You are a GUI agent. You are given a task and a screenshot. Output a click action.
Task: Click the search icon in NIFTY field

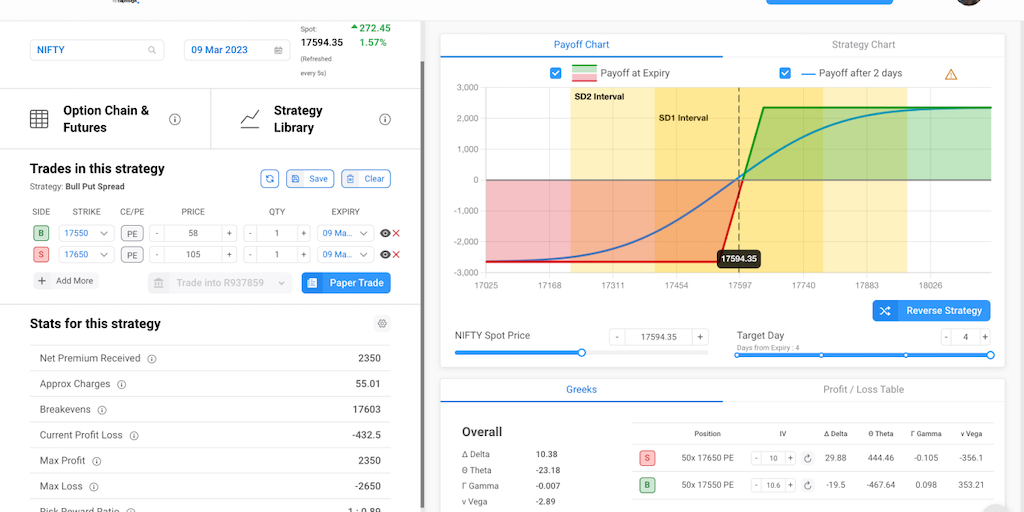pos(152,50)
